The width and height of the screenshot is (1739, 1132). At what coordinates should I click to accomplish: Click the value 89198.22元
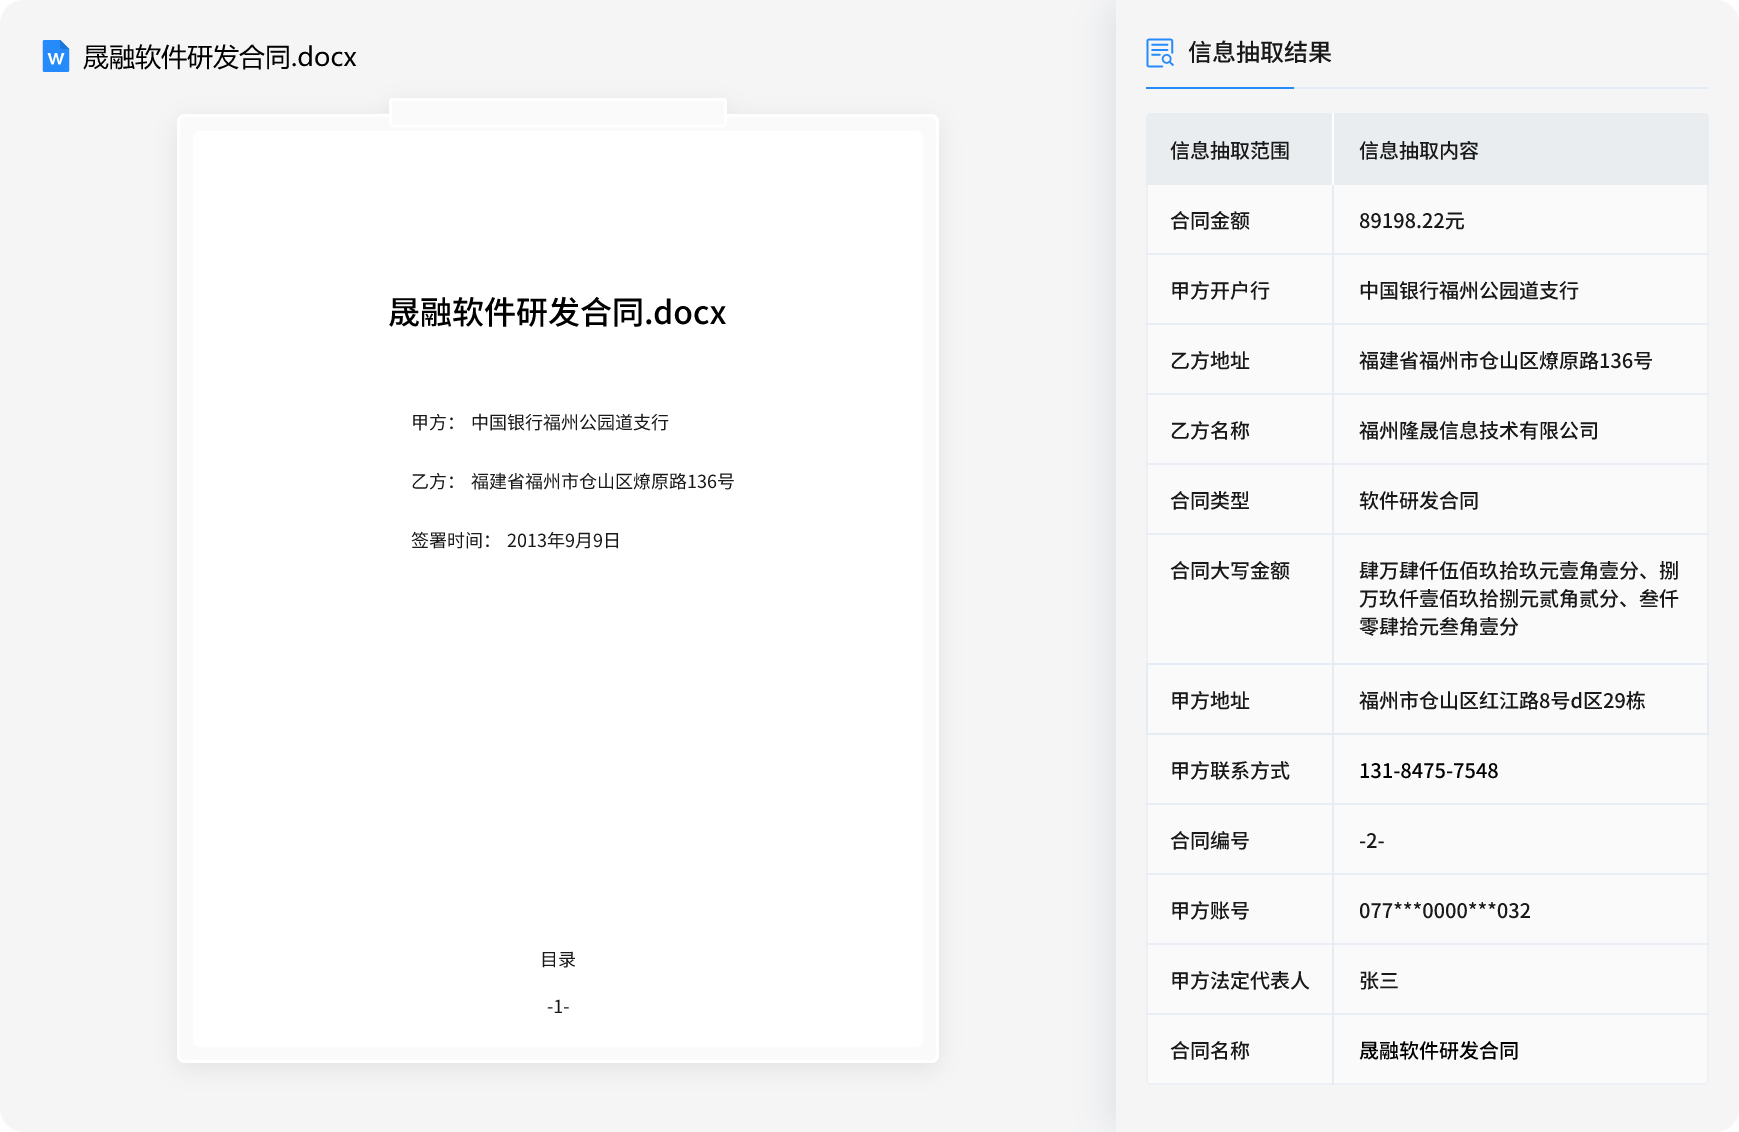(x=1411, y=221)
